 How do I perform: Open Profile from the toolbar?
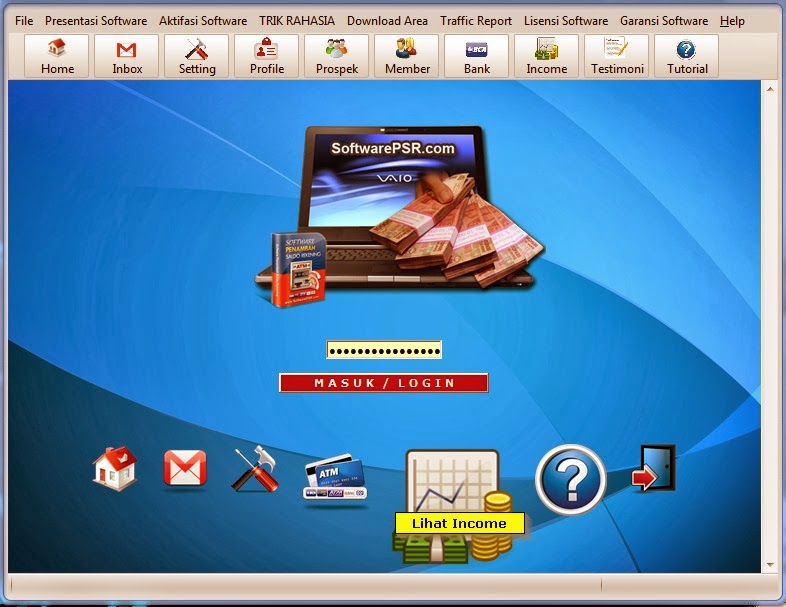point(267,56)
